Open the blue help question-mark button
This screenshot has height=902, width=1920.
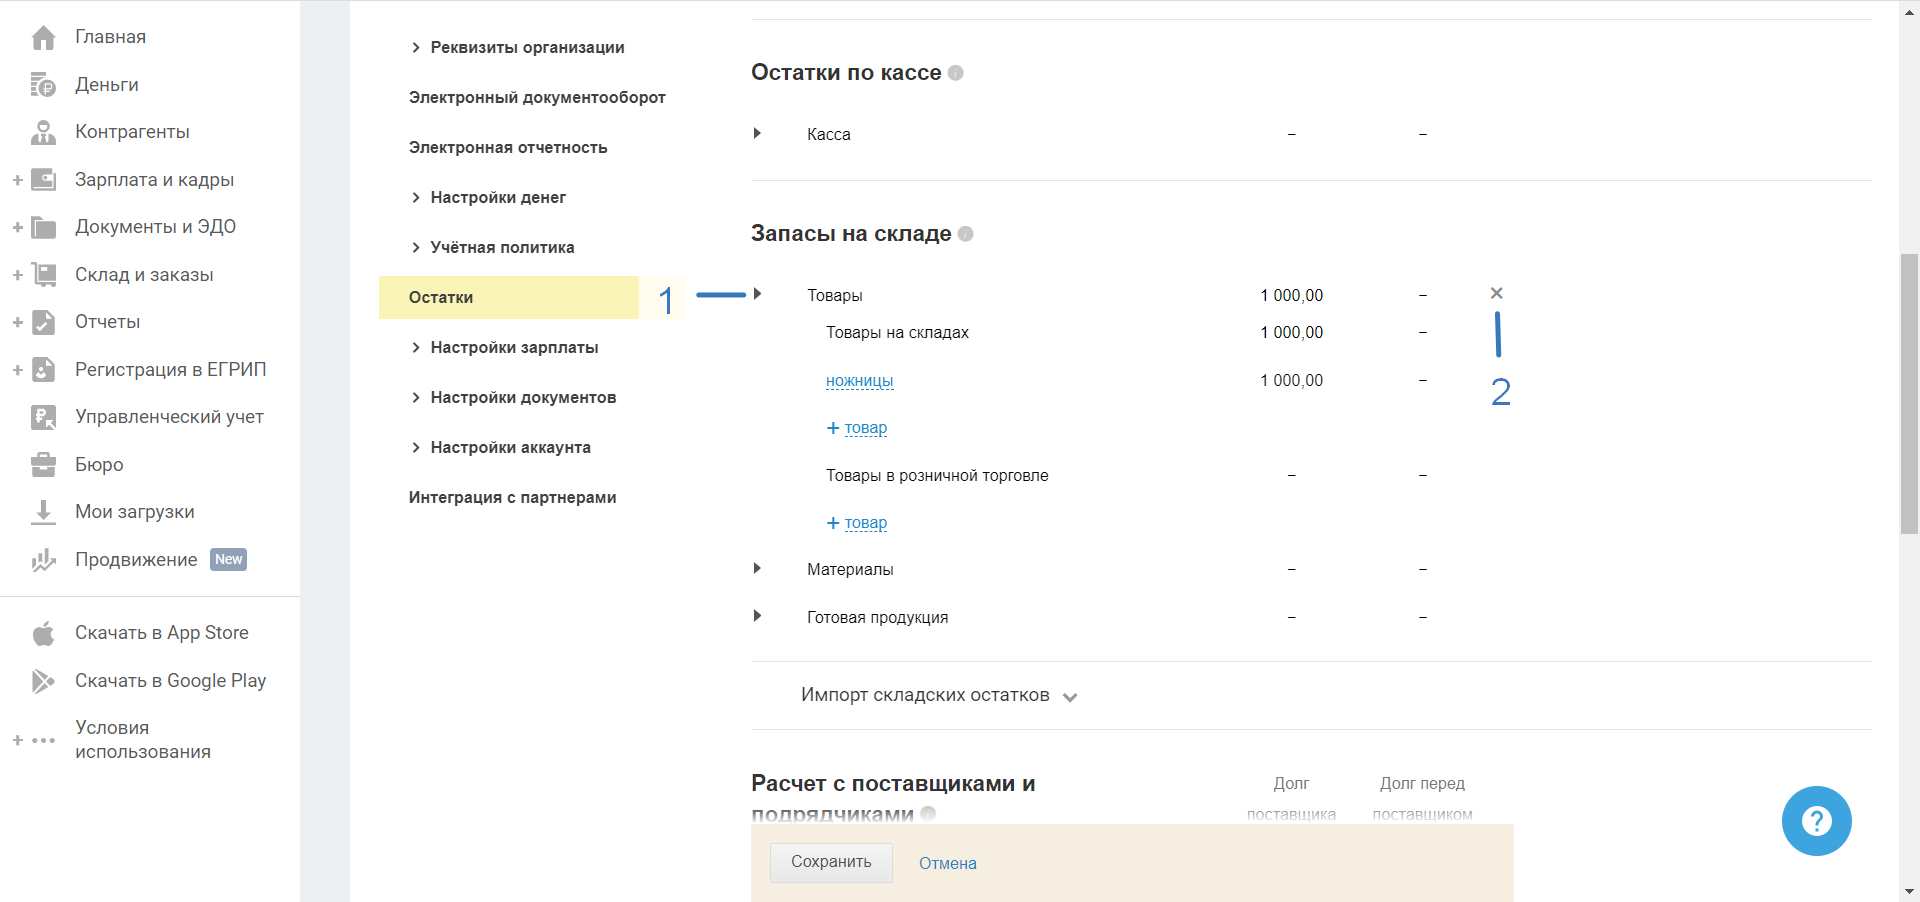1816,821
